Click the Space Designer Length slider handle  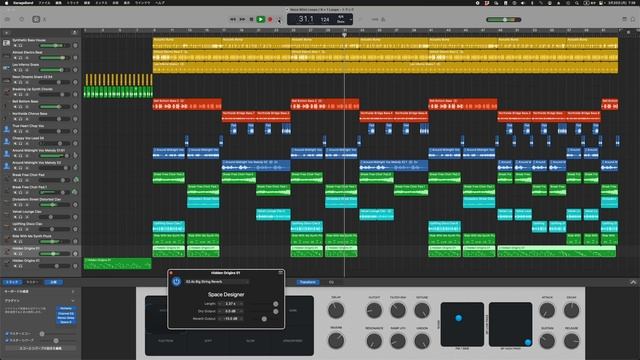tap(276, 304)
